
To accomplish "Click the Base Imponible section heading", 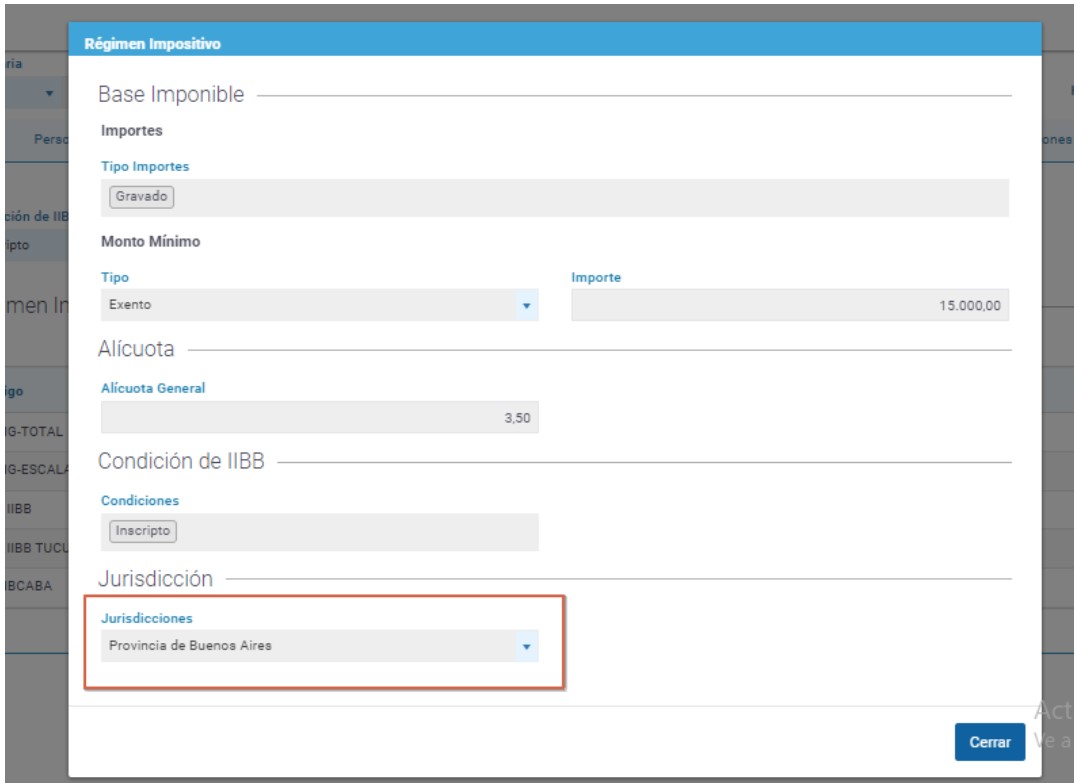I will pos(171,95).
